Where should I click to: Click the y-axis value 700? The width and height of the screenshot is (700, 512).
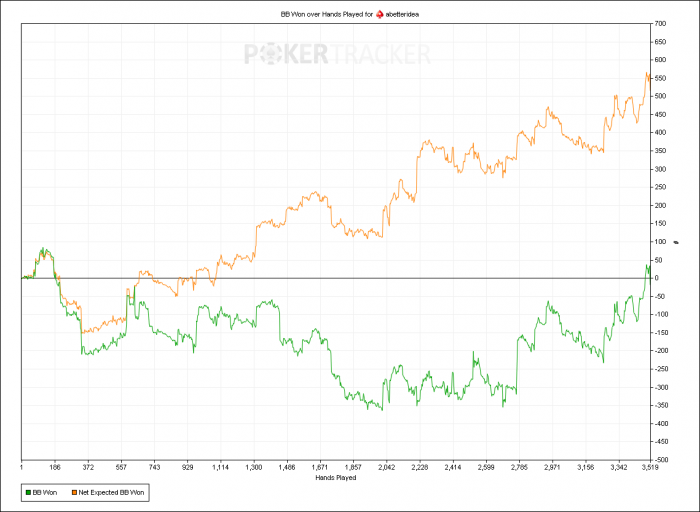(x=660, y=24)
